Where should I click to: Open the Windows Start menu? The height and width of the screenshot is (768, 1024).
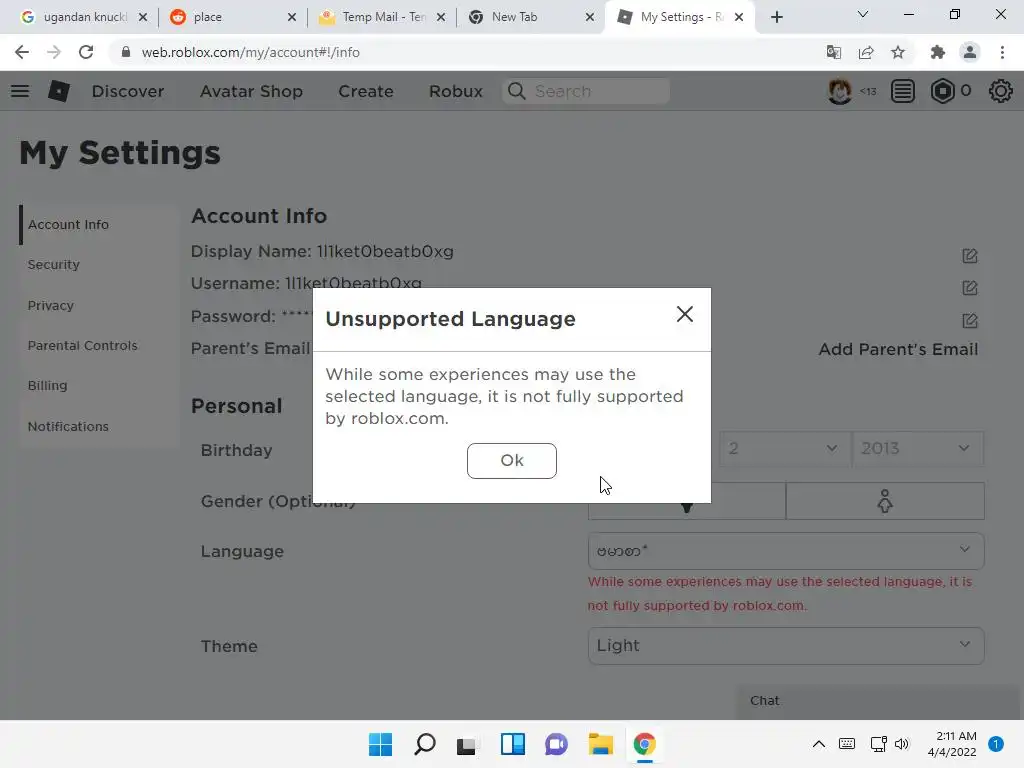pyautogui.click(x=380, y=744)
